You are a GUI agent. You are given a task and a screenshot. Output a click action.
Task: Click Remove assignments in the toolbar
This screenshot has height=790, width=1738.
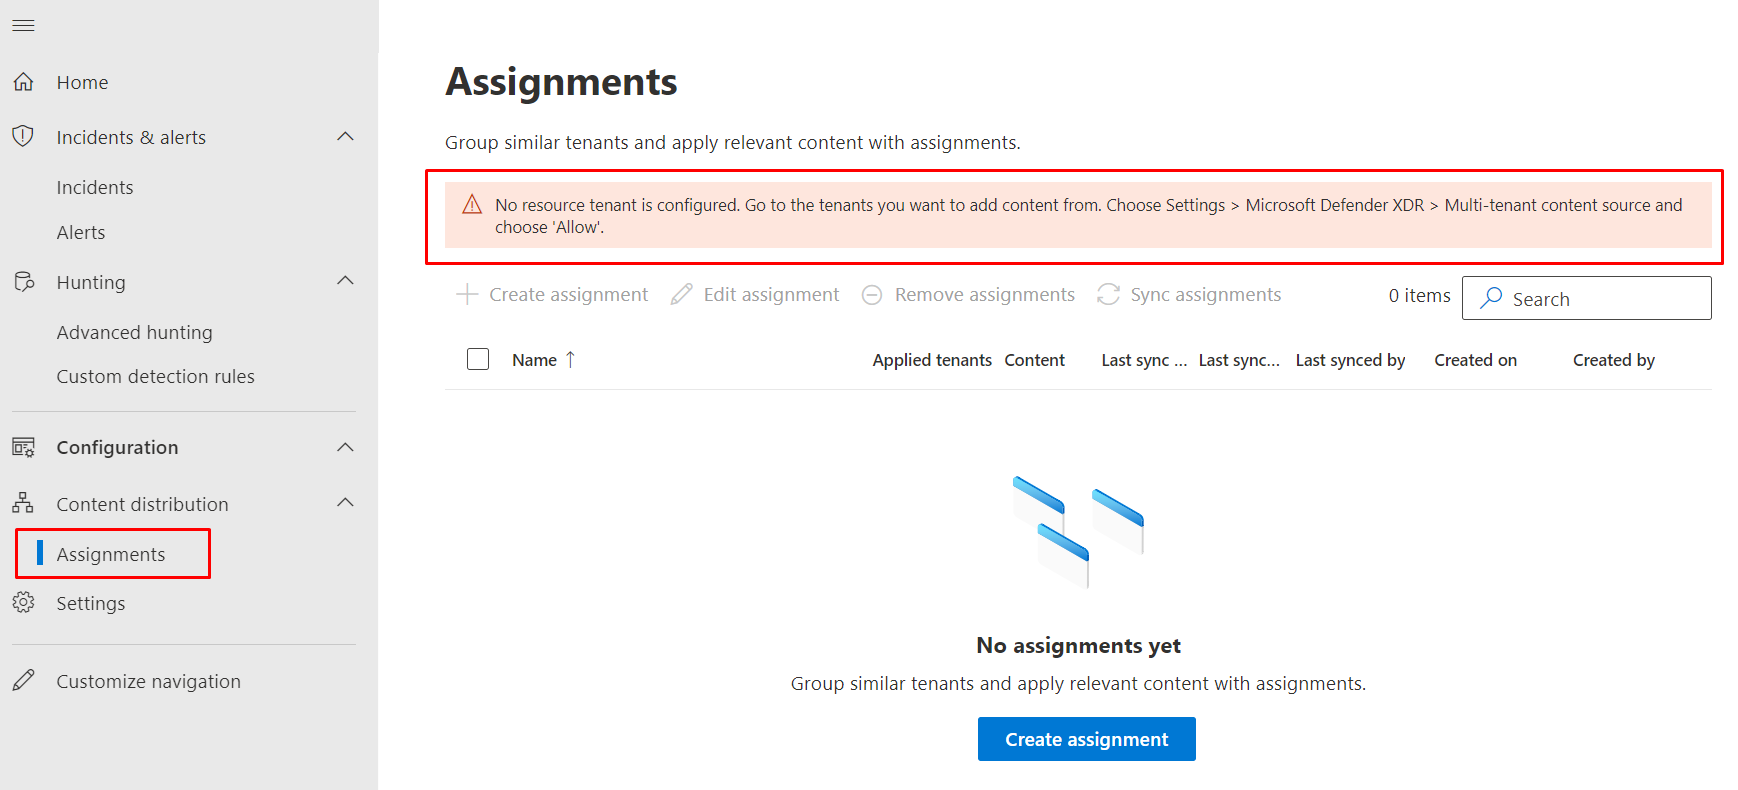tap(968, 295)
